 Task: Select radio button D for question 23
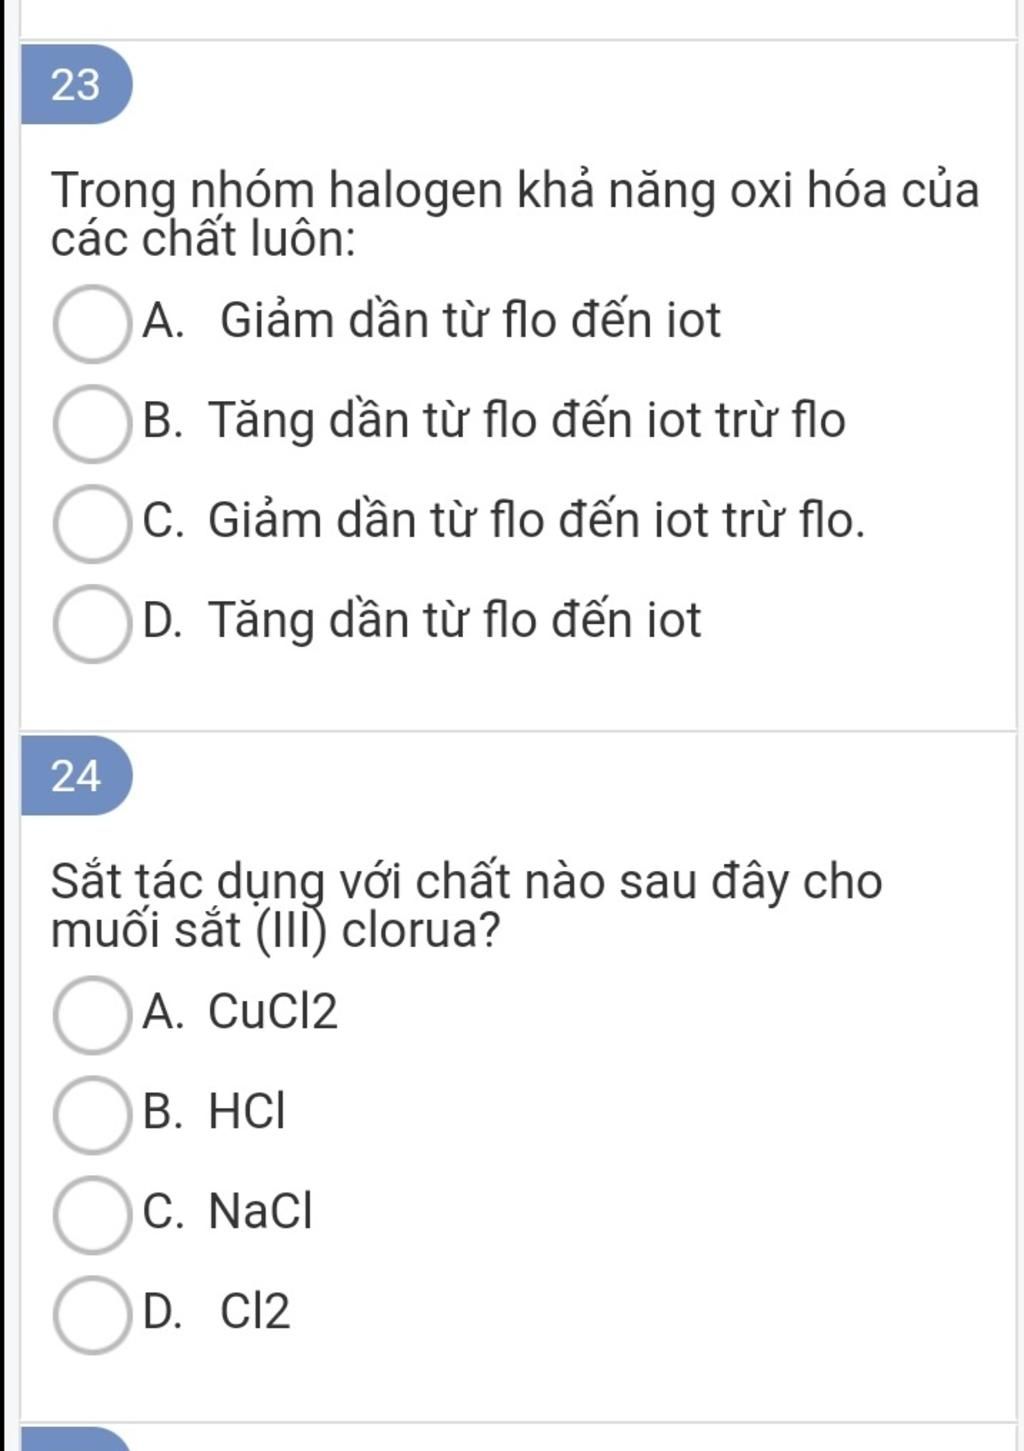pyautogui.click(x=92, y=623)
